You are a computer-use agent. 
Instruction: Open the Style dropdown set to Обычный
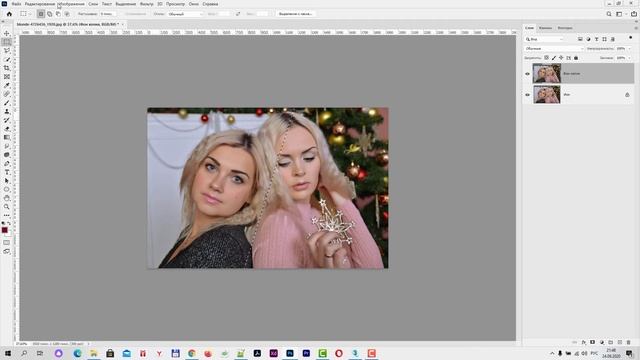coord(185,14)
